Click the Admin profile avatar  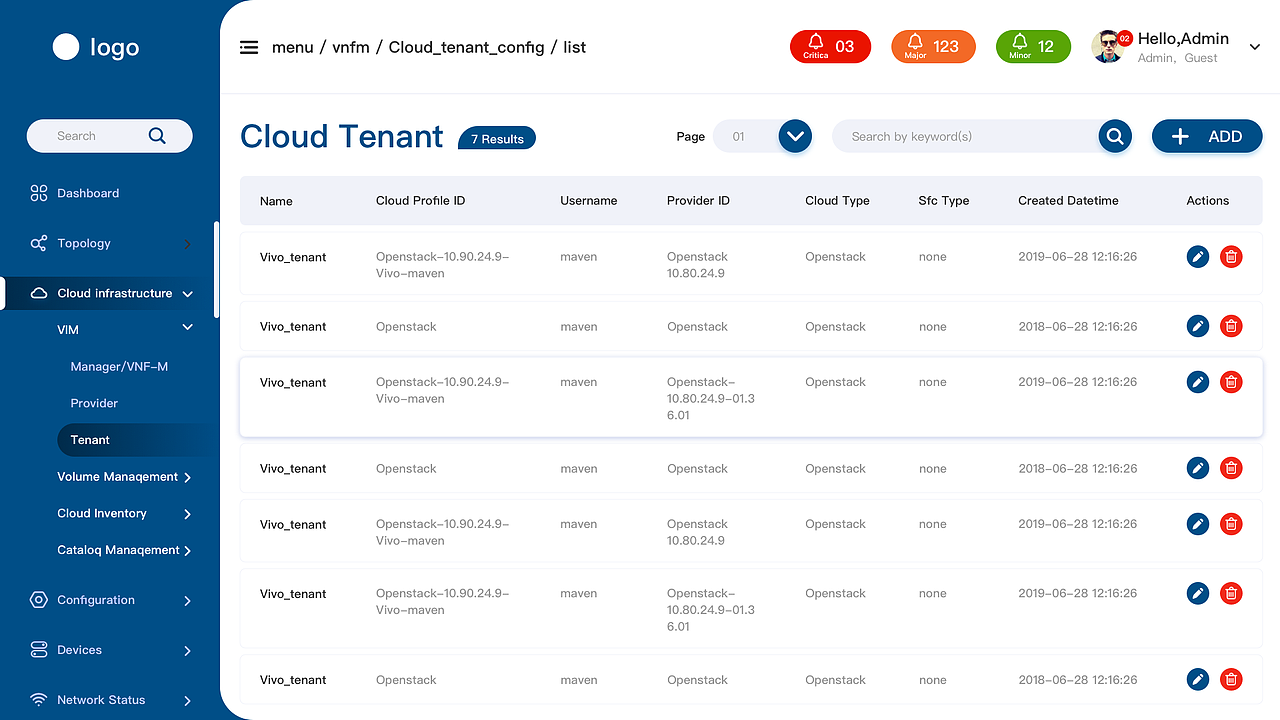(x=1108, y=47)
